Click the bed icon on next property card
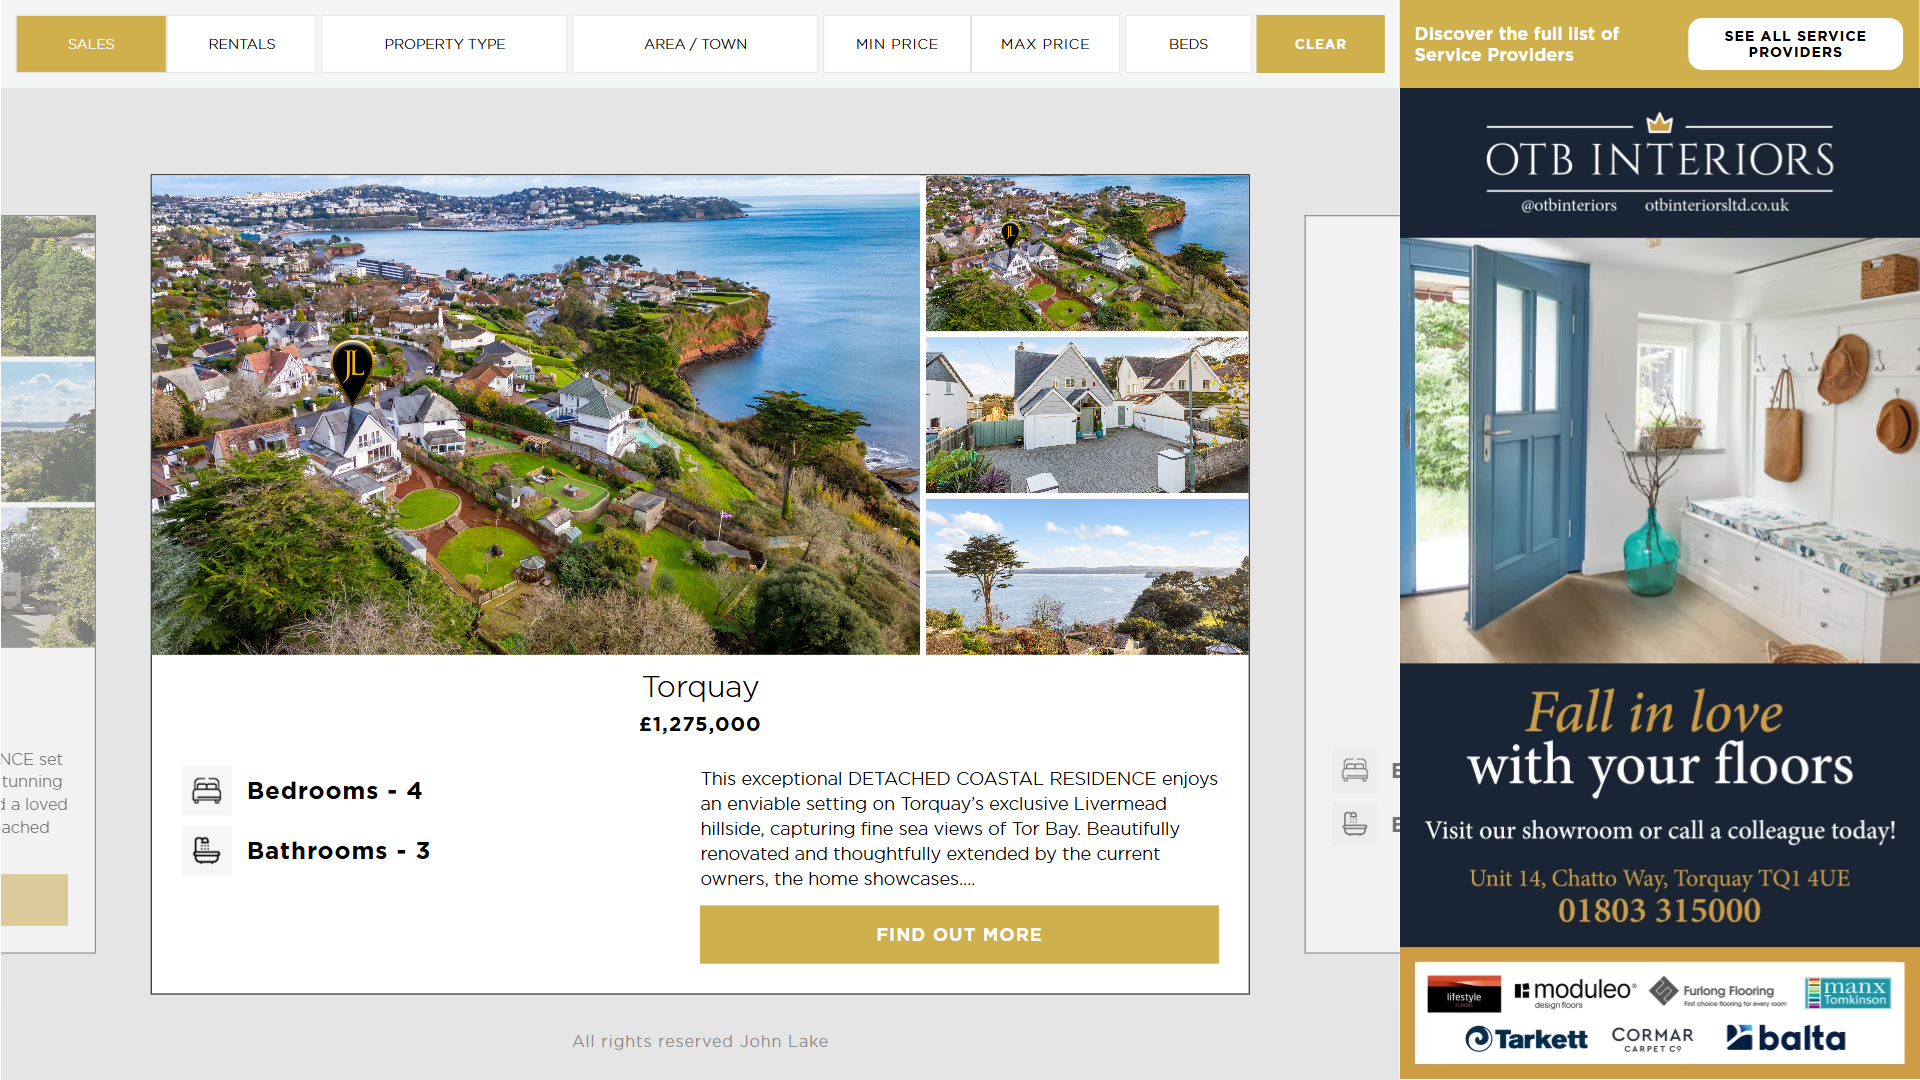Viewport: 1920px width, 1080px height. coord(1355,770)
